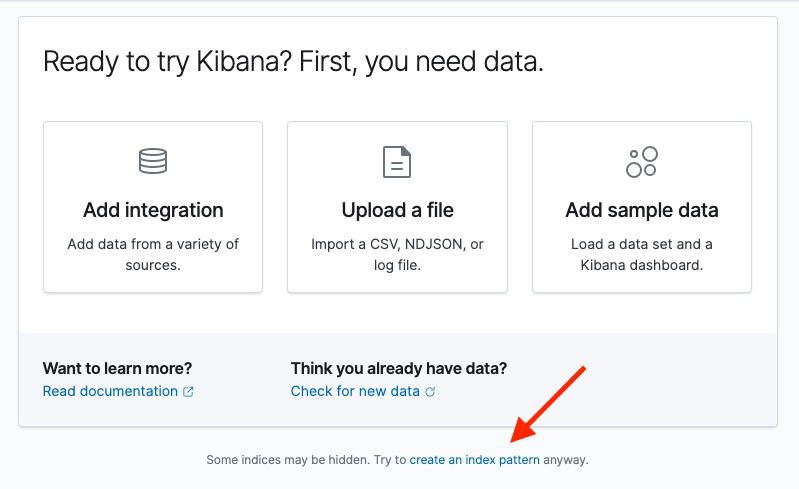This screenshot has height=489, width=799.
Task: Click the database icon for Add integration
Action: pos(153,161)
